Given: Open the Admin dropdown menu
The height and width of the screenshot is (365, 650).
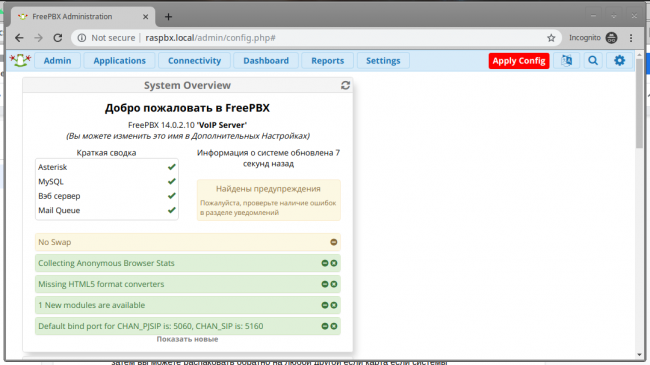Looking at the screenshot, I should coord(57,61).
